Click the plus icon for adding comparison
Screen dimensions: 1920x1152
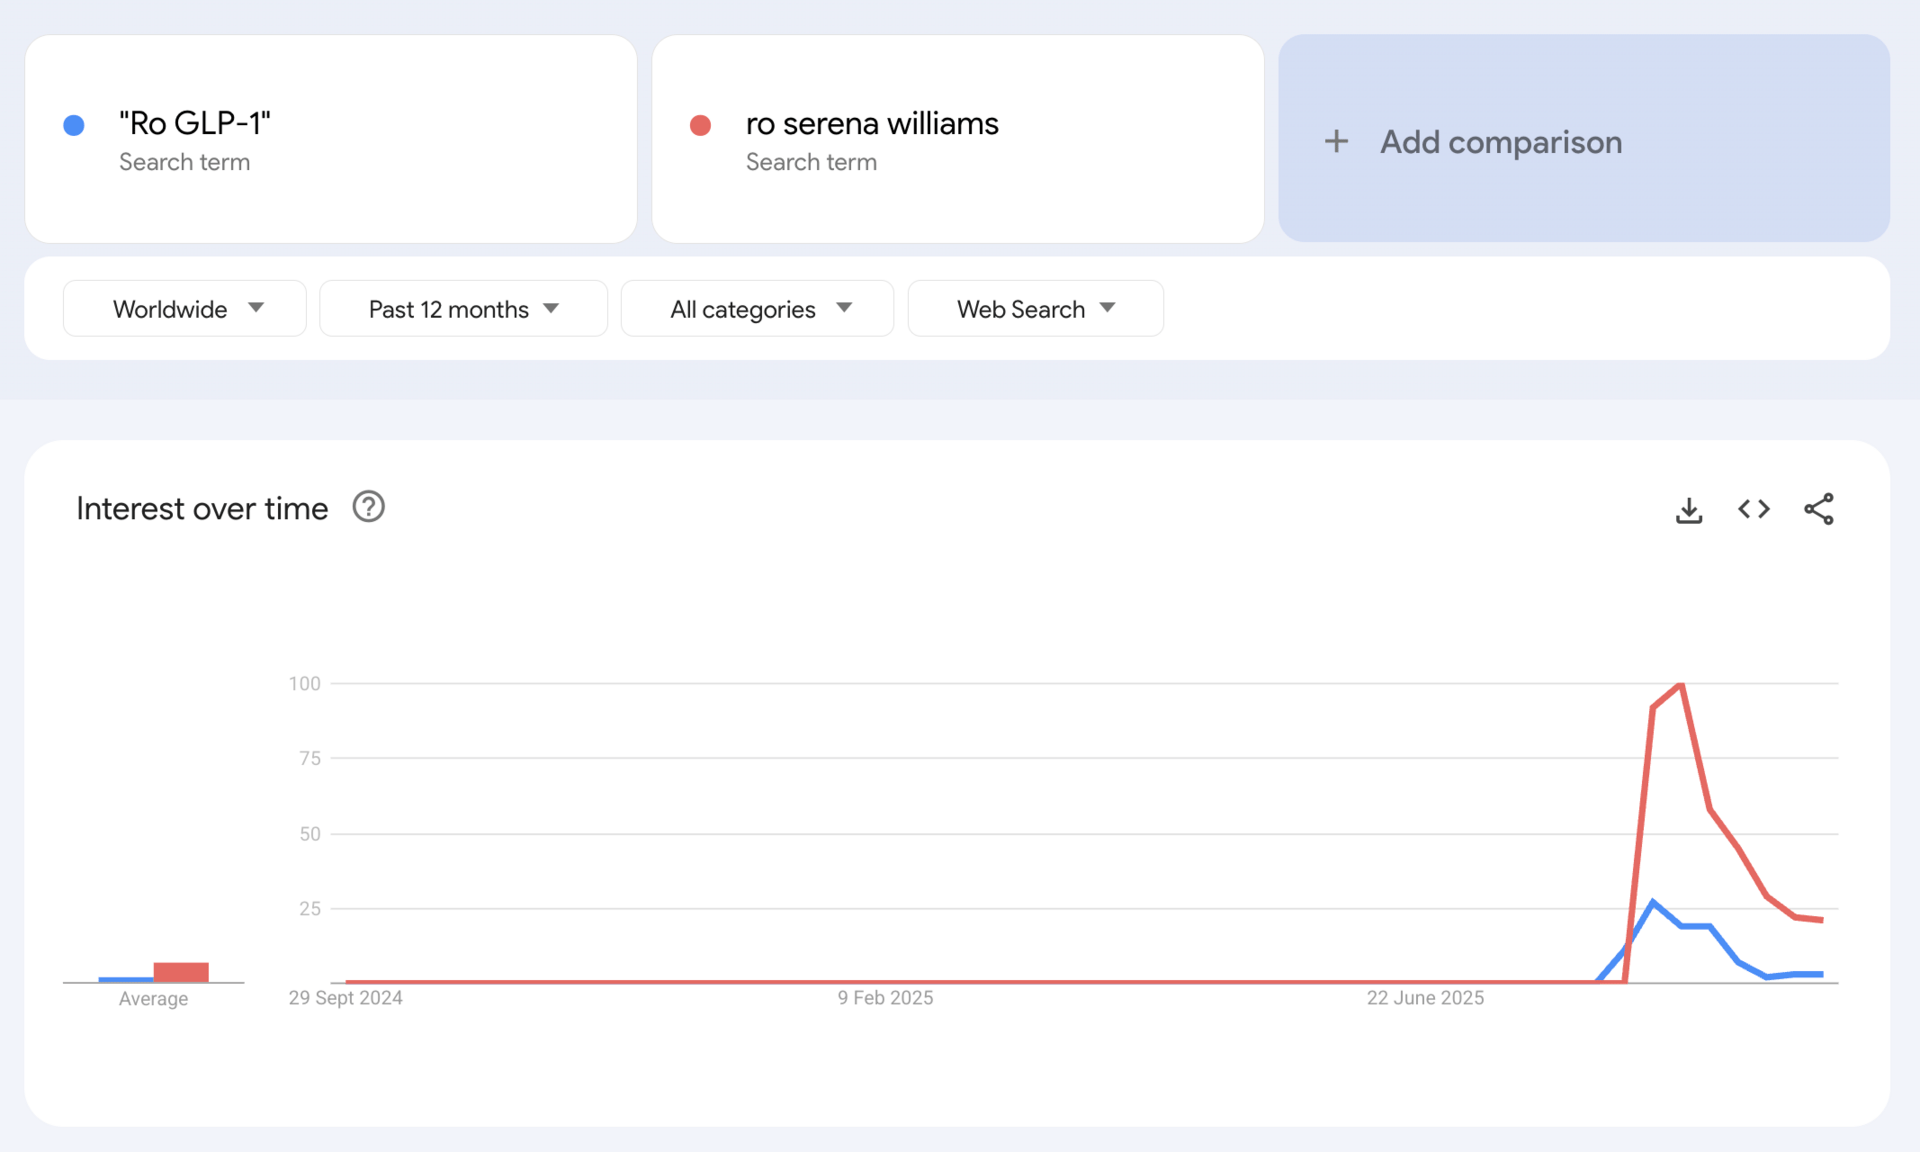tap(1336, 141)
